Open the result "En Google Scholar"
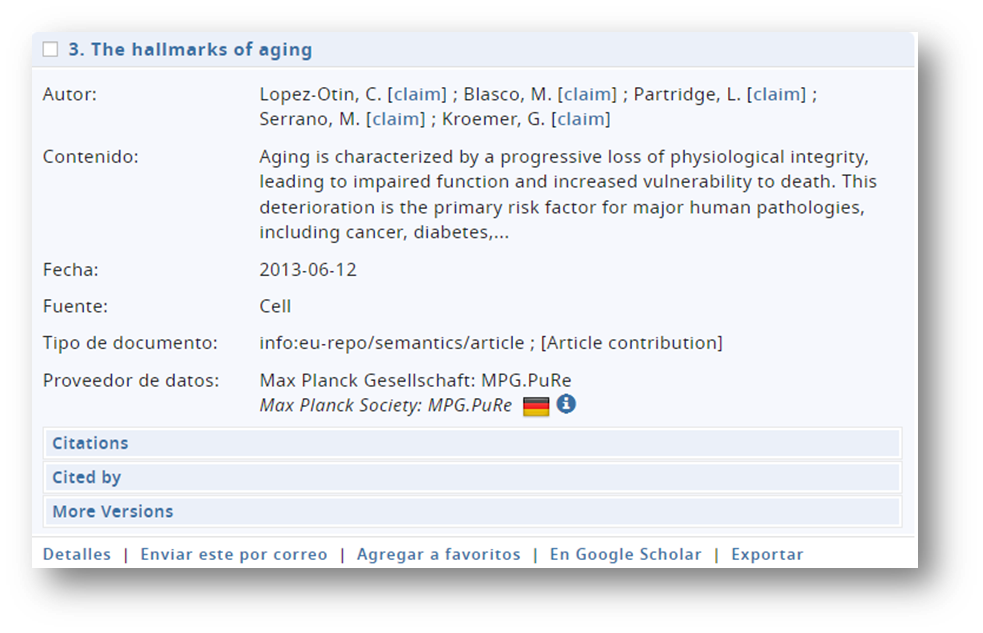 (x=625, y=554)
